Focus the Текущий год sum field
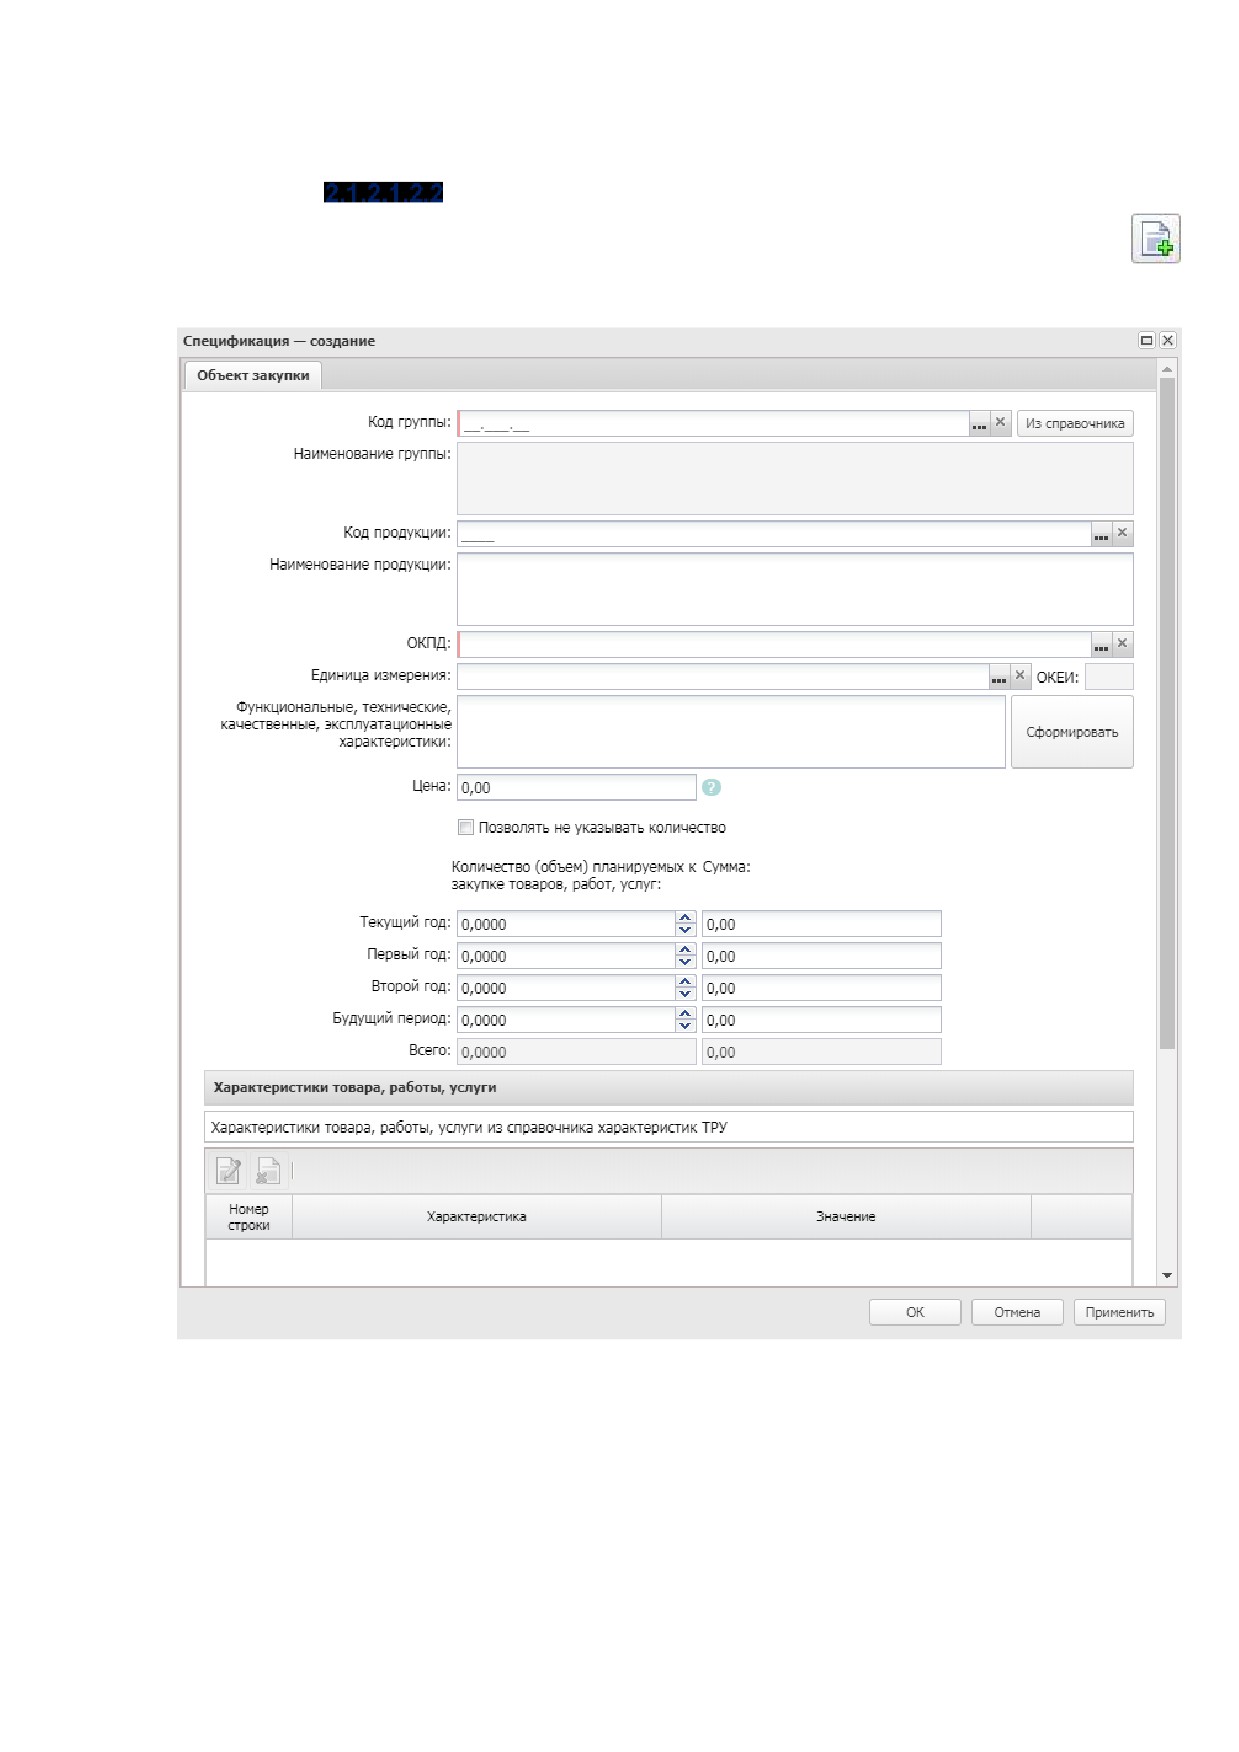The width and height of the screenshot is (1239, 1752). pyautogui.click(x=822, y=924)
